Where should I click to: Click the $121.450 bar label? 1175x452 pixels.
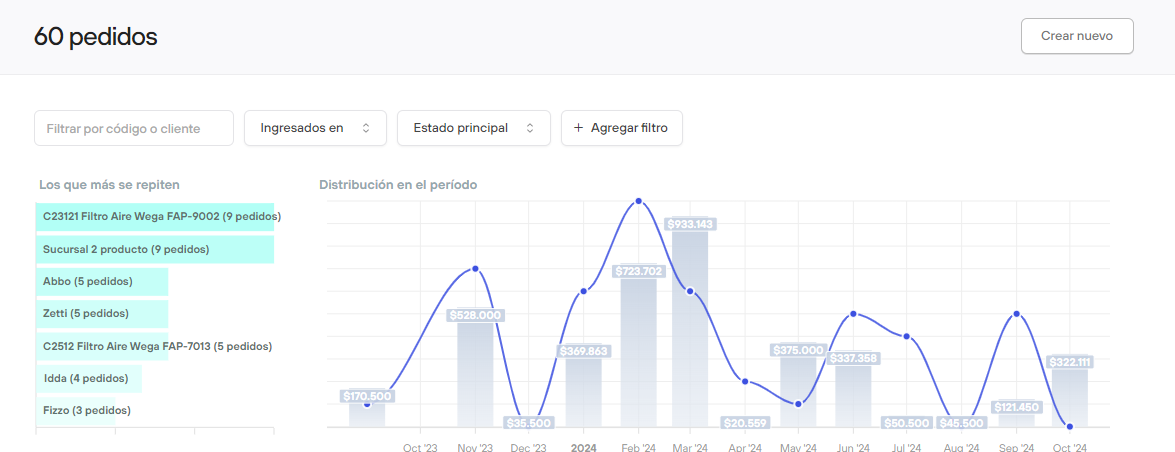click(1015, 407)
